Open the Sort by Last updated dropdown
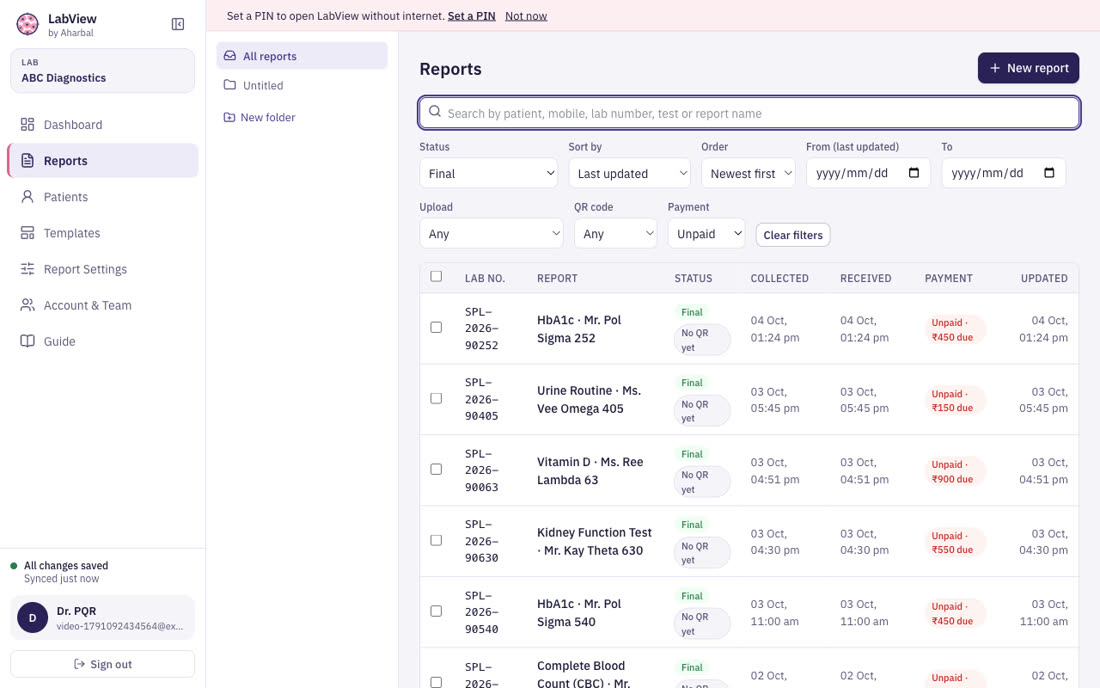Image resolution: width=1100 pixels, height=688 pixels. pos(629,173)
